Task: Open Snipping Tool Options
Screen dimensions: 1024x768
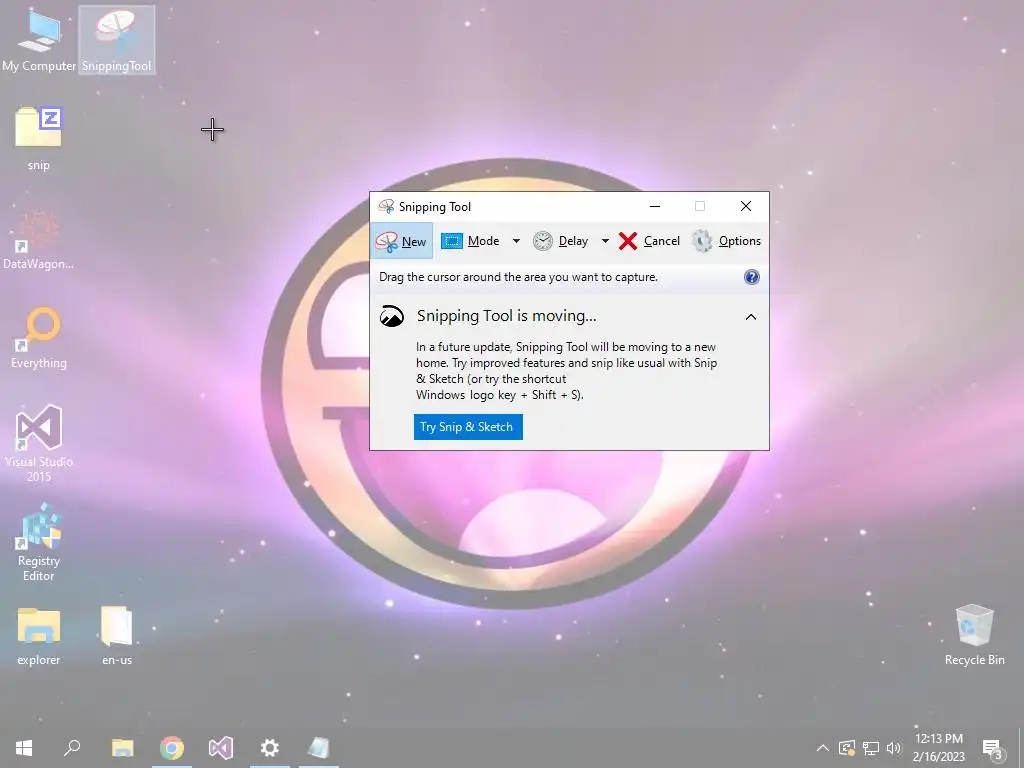Action: point(726,241)
